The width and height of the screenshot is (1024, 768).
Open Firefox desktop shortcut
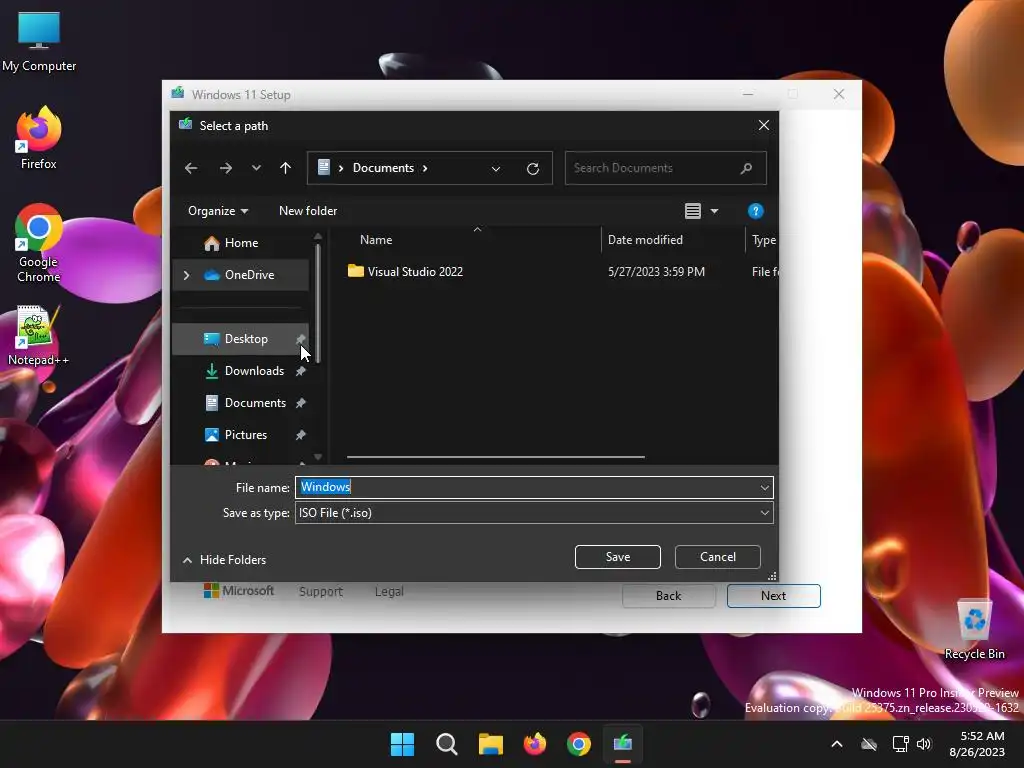point(39,138)
